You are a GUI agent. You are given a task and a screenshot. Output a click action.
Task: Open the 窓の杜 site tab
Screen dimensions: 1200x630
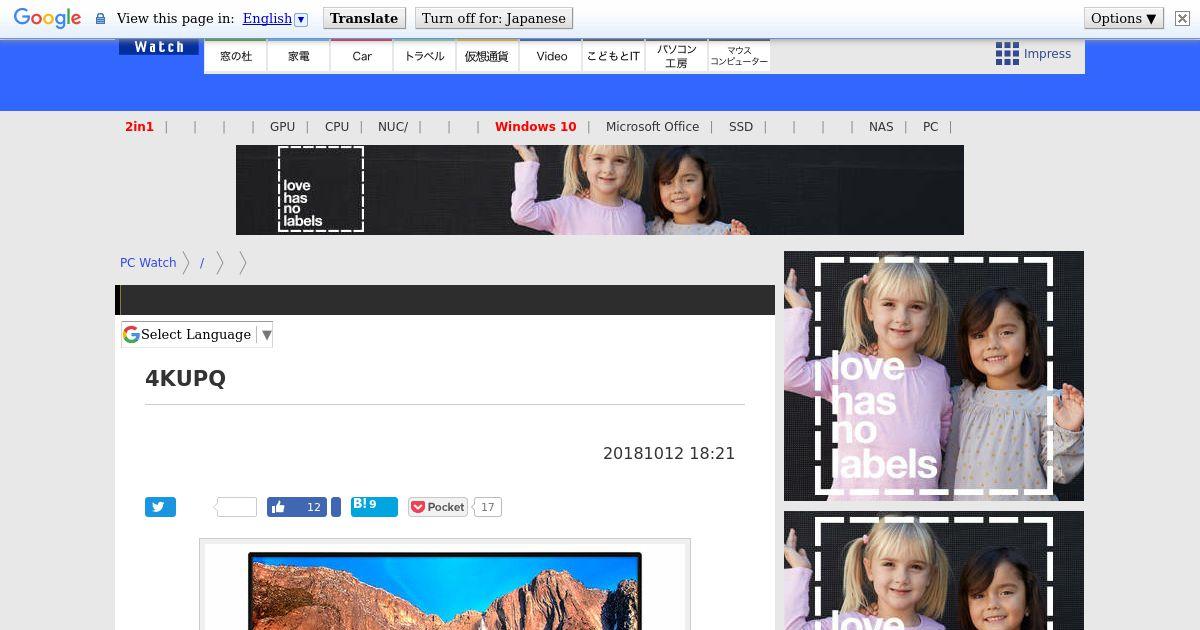tap(236, 56)
